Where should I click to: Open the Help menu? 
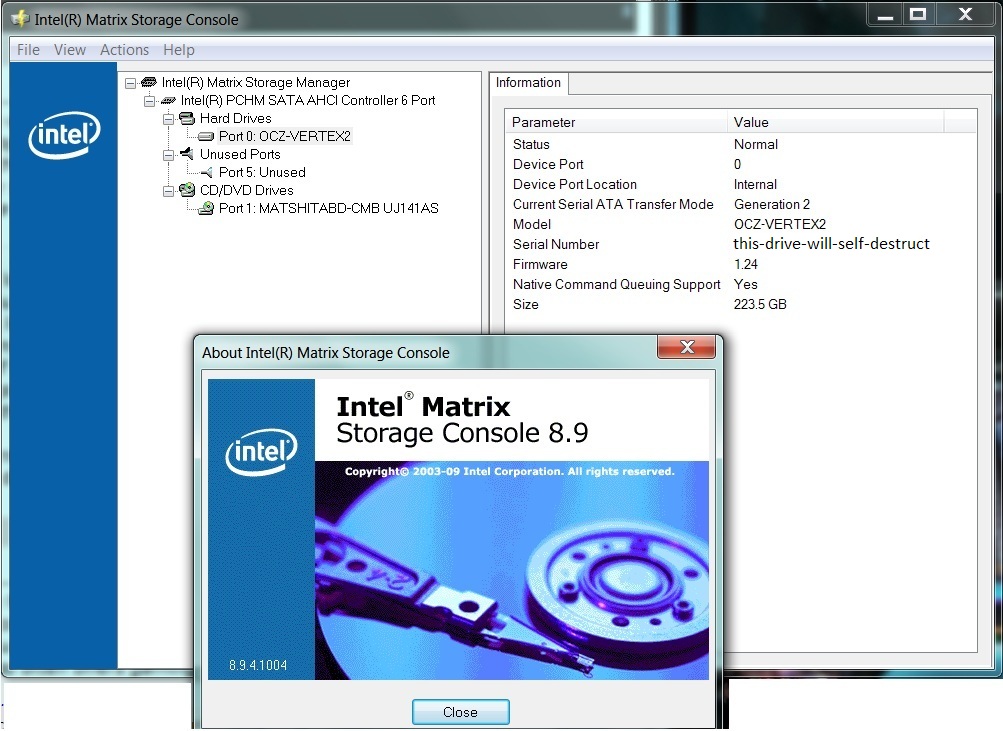click(x=178, y=50)
